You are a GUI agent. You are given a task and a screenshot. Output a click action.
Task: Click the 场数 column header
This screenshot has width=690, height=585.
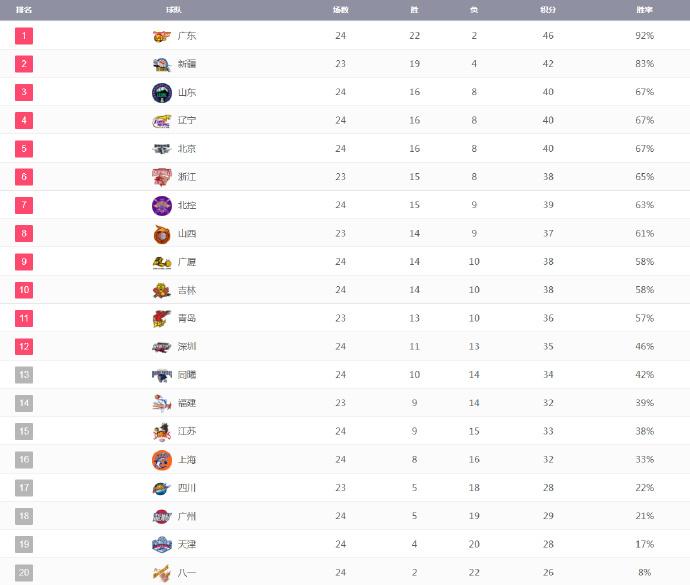(340, 9)
